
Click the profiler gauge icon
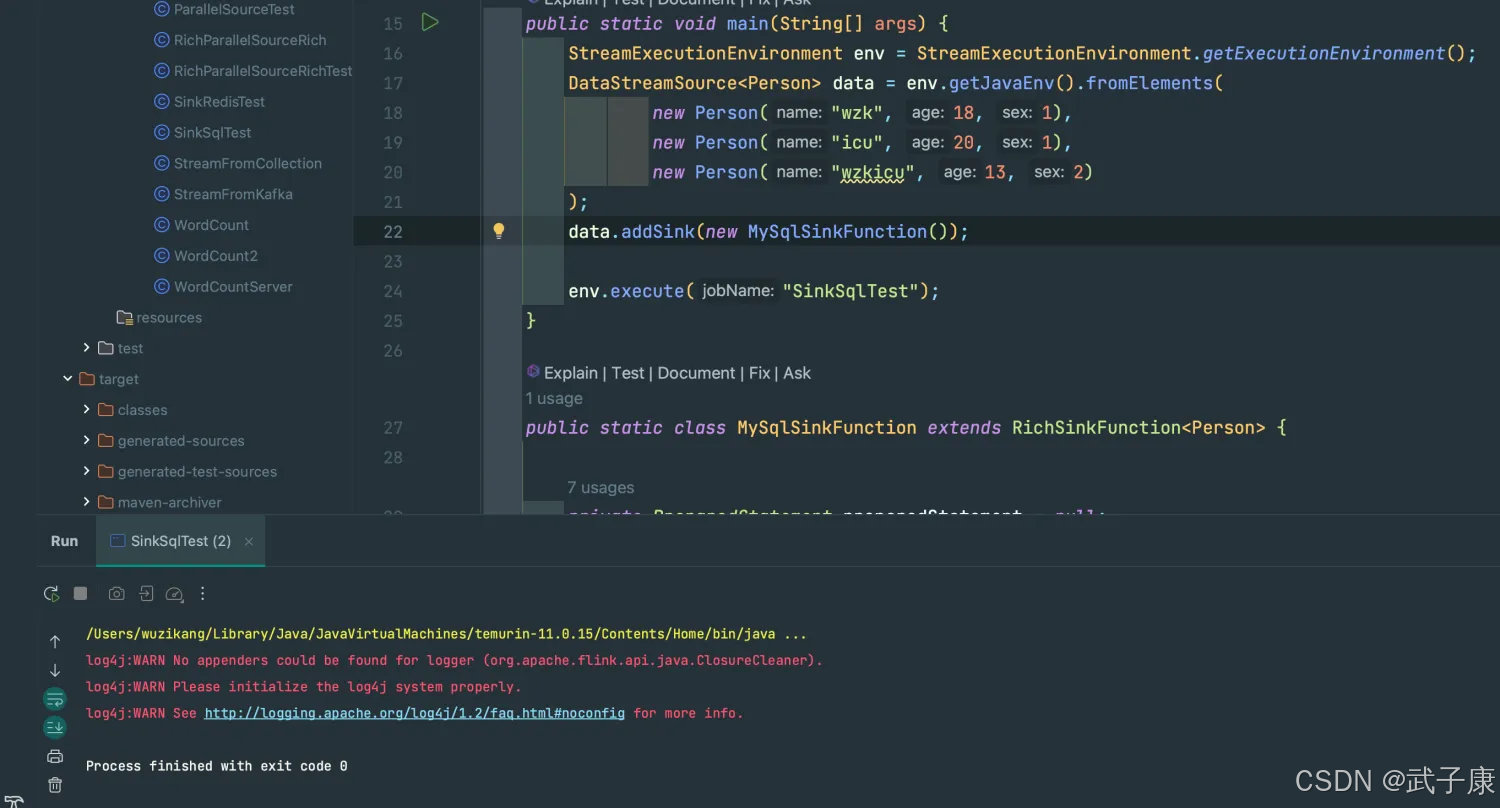click(174, 594)
